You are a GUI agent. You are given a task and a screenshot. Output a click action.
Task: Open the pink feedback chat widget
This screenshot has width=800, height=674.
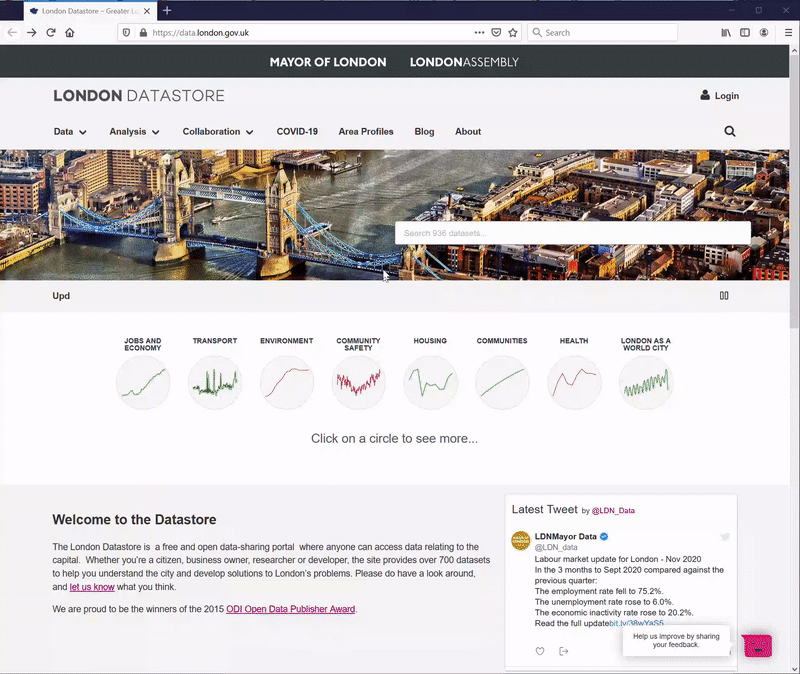(757, 646)
